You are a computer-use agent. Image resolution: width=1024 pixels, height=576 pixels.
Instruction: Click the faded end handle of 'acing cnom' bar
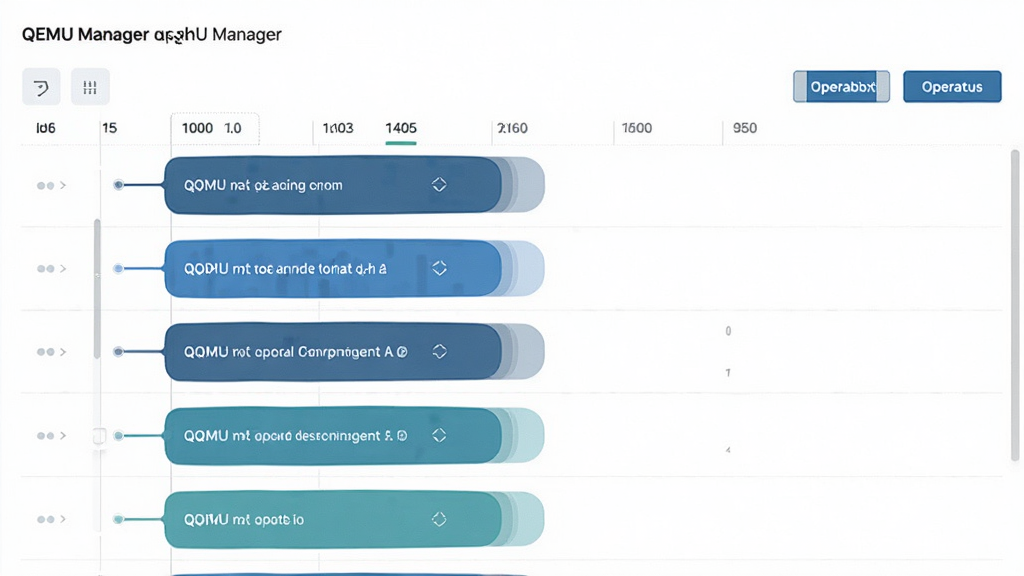pyautogui.click(x=524, y=185)
